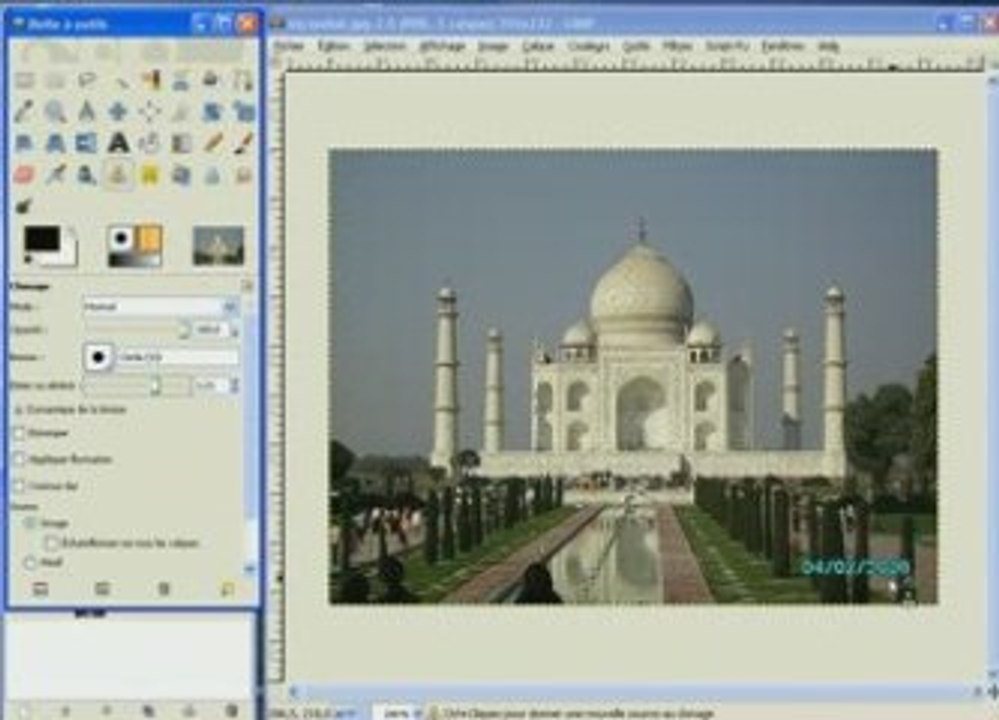Enable Échantillonner sur tous les calques
This screenshot has height=720, width=999.
[x=52, y=543]
